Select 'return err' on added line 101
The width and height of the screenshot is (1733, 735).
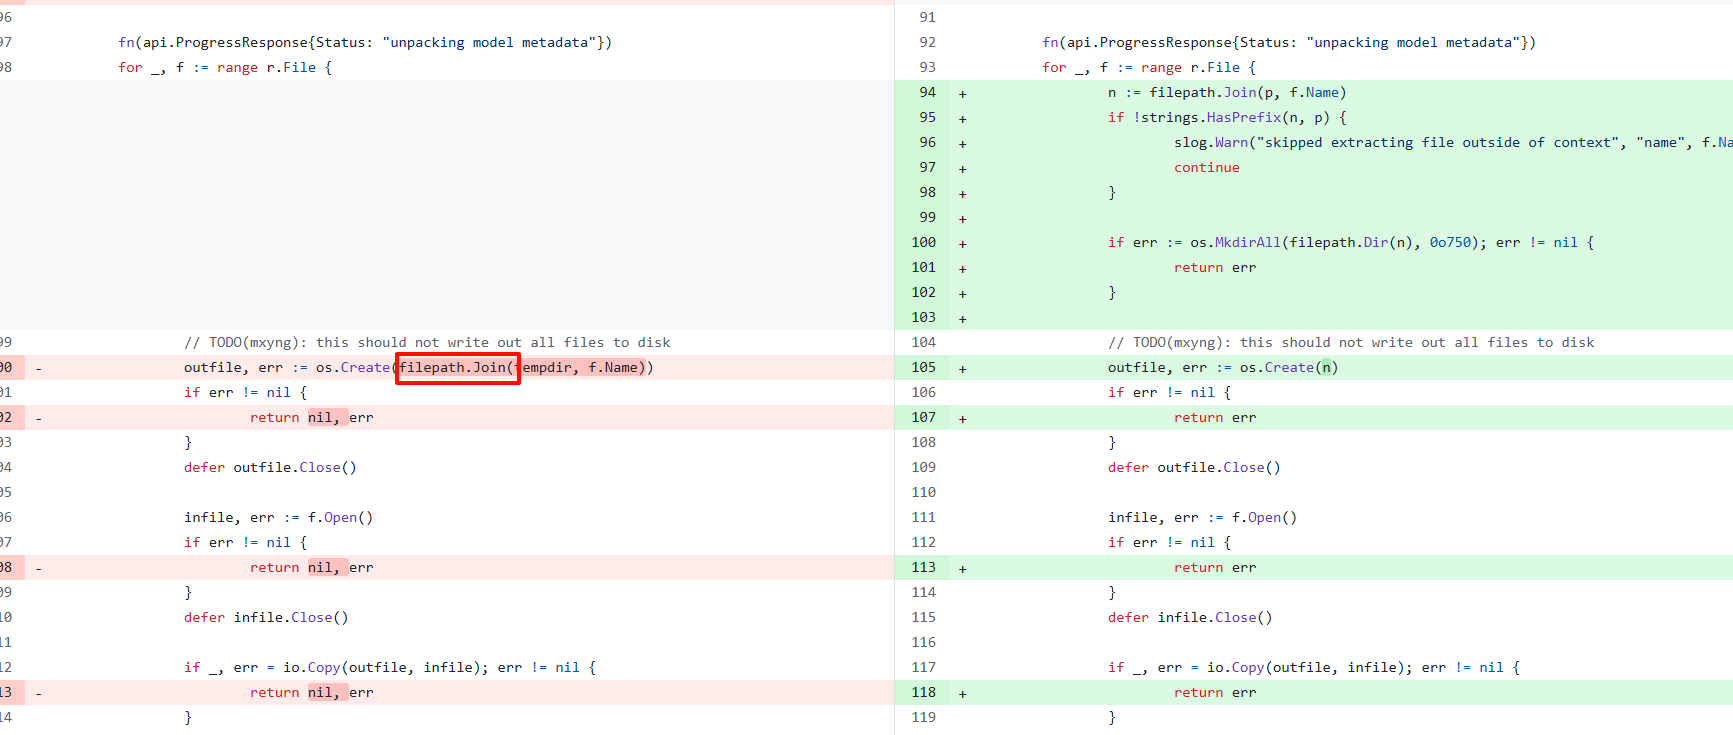point(1215,267)
